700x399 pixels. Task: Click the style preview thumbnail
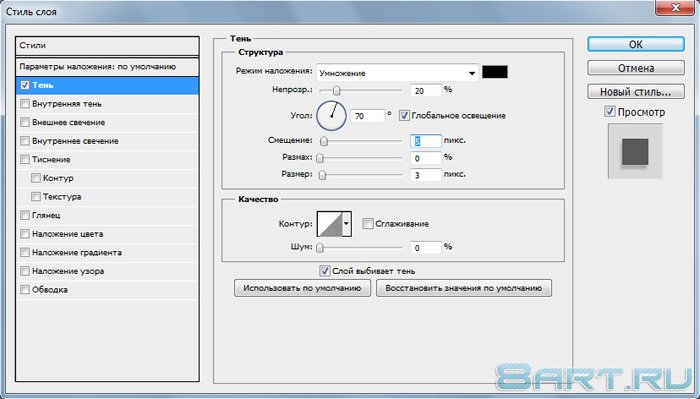click(x=635, y=152)
